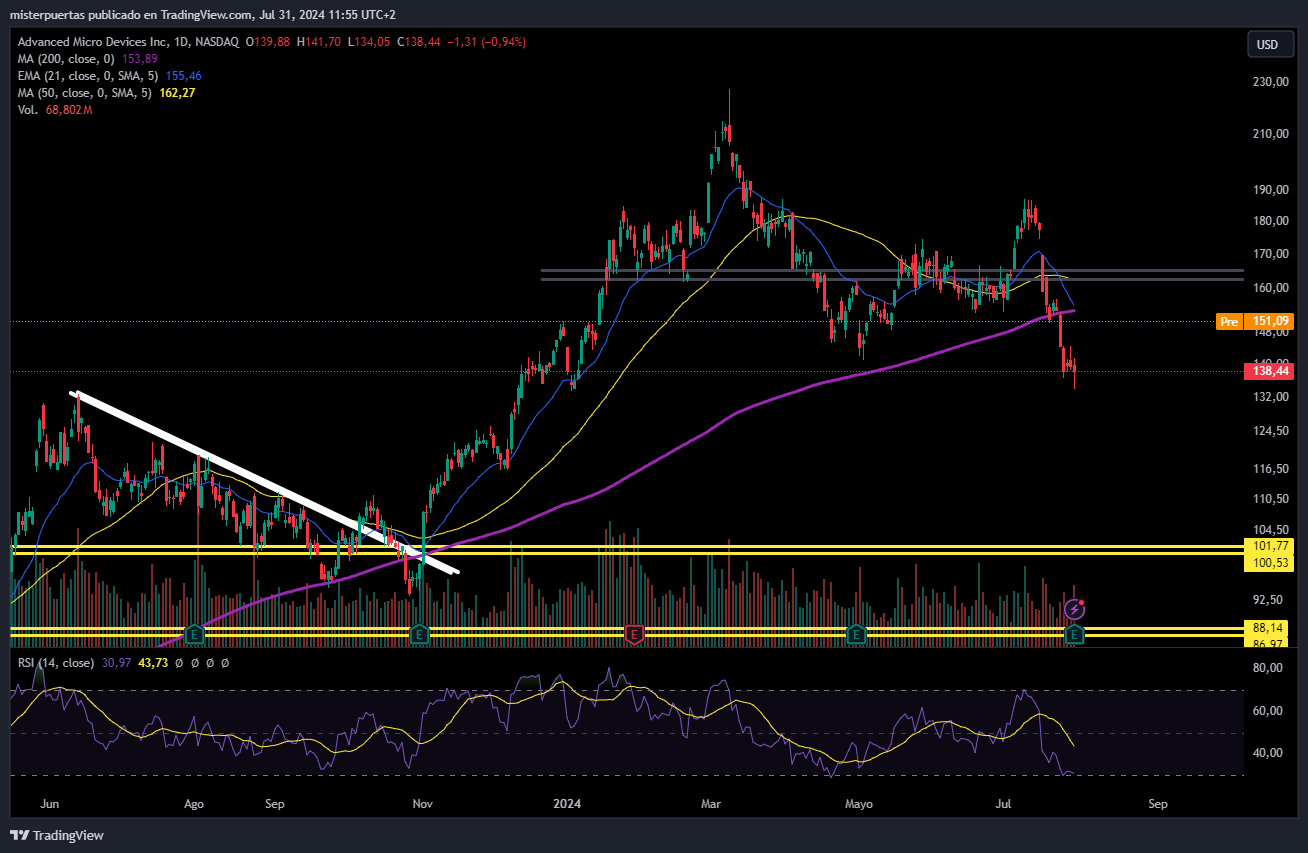This screenshot has height=853, width=1308.
Task: Click the latest earnings E marker
Action: 1074,634
